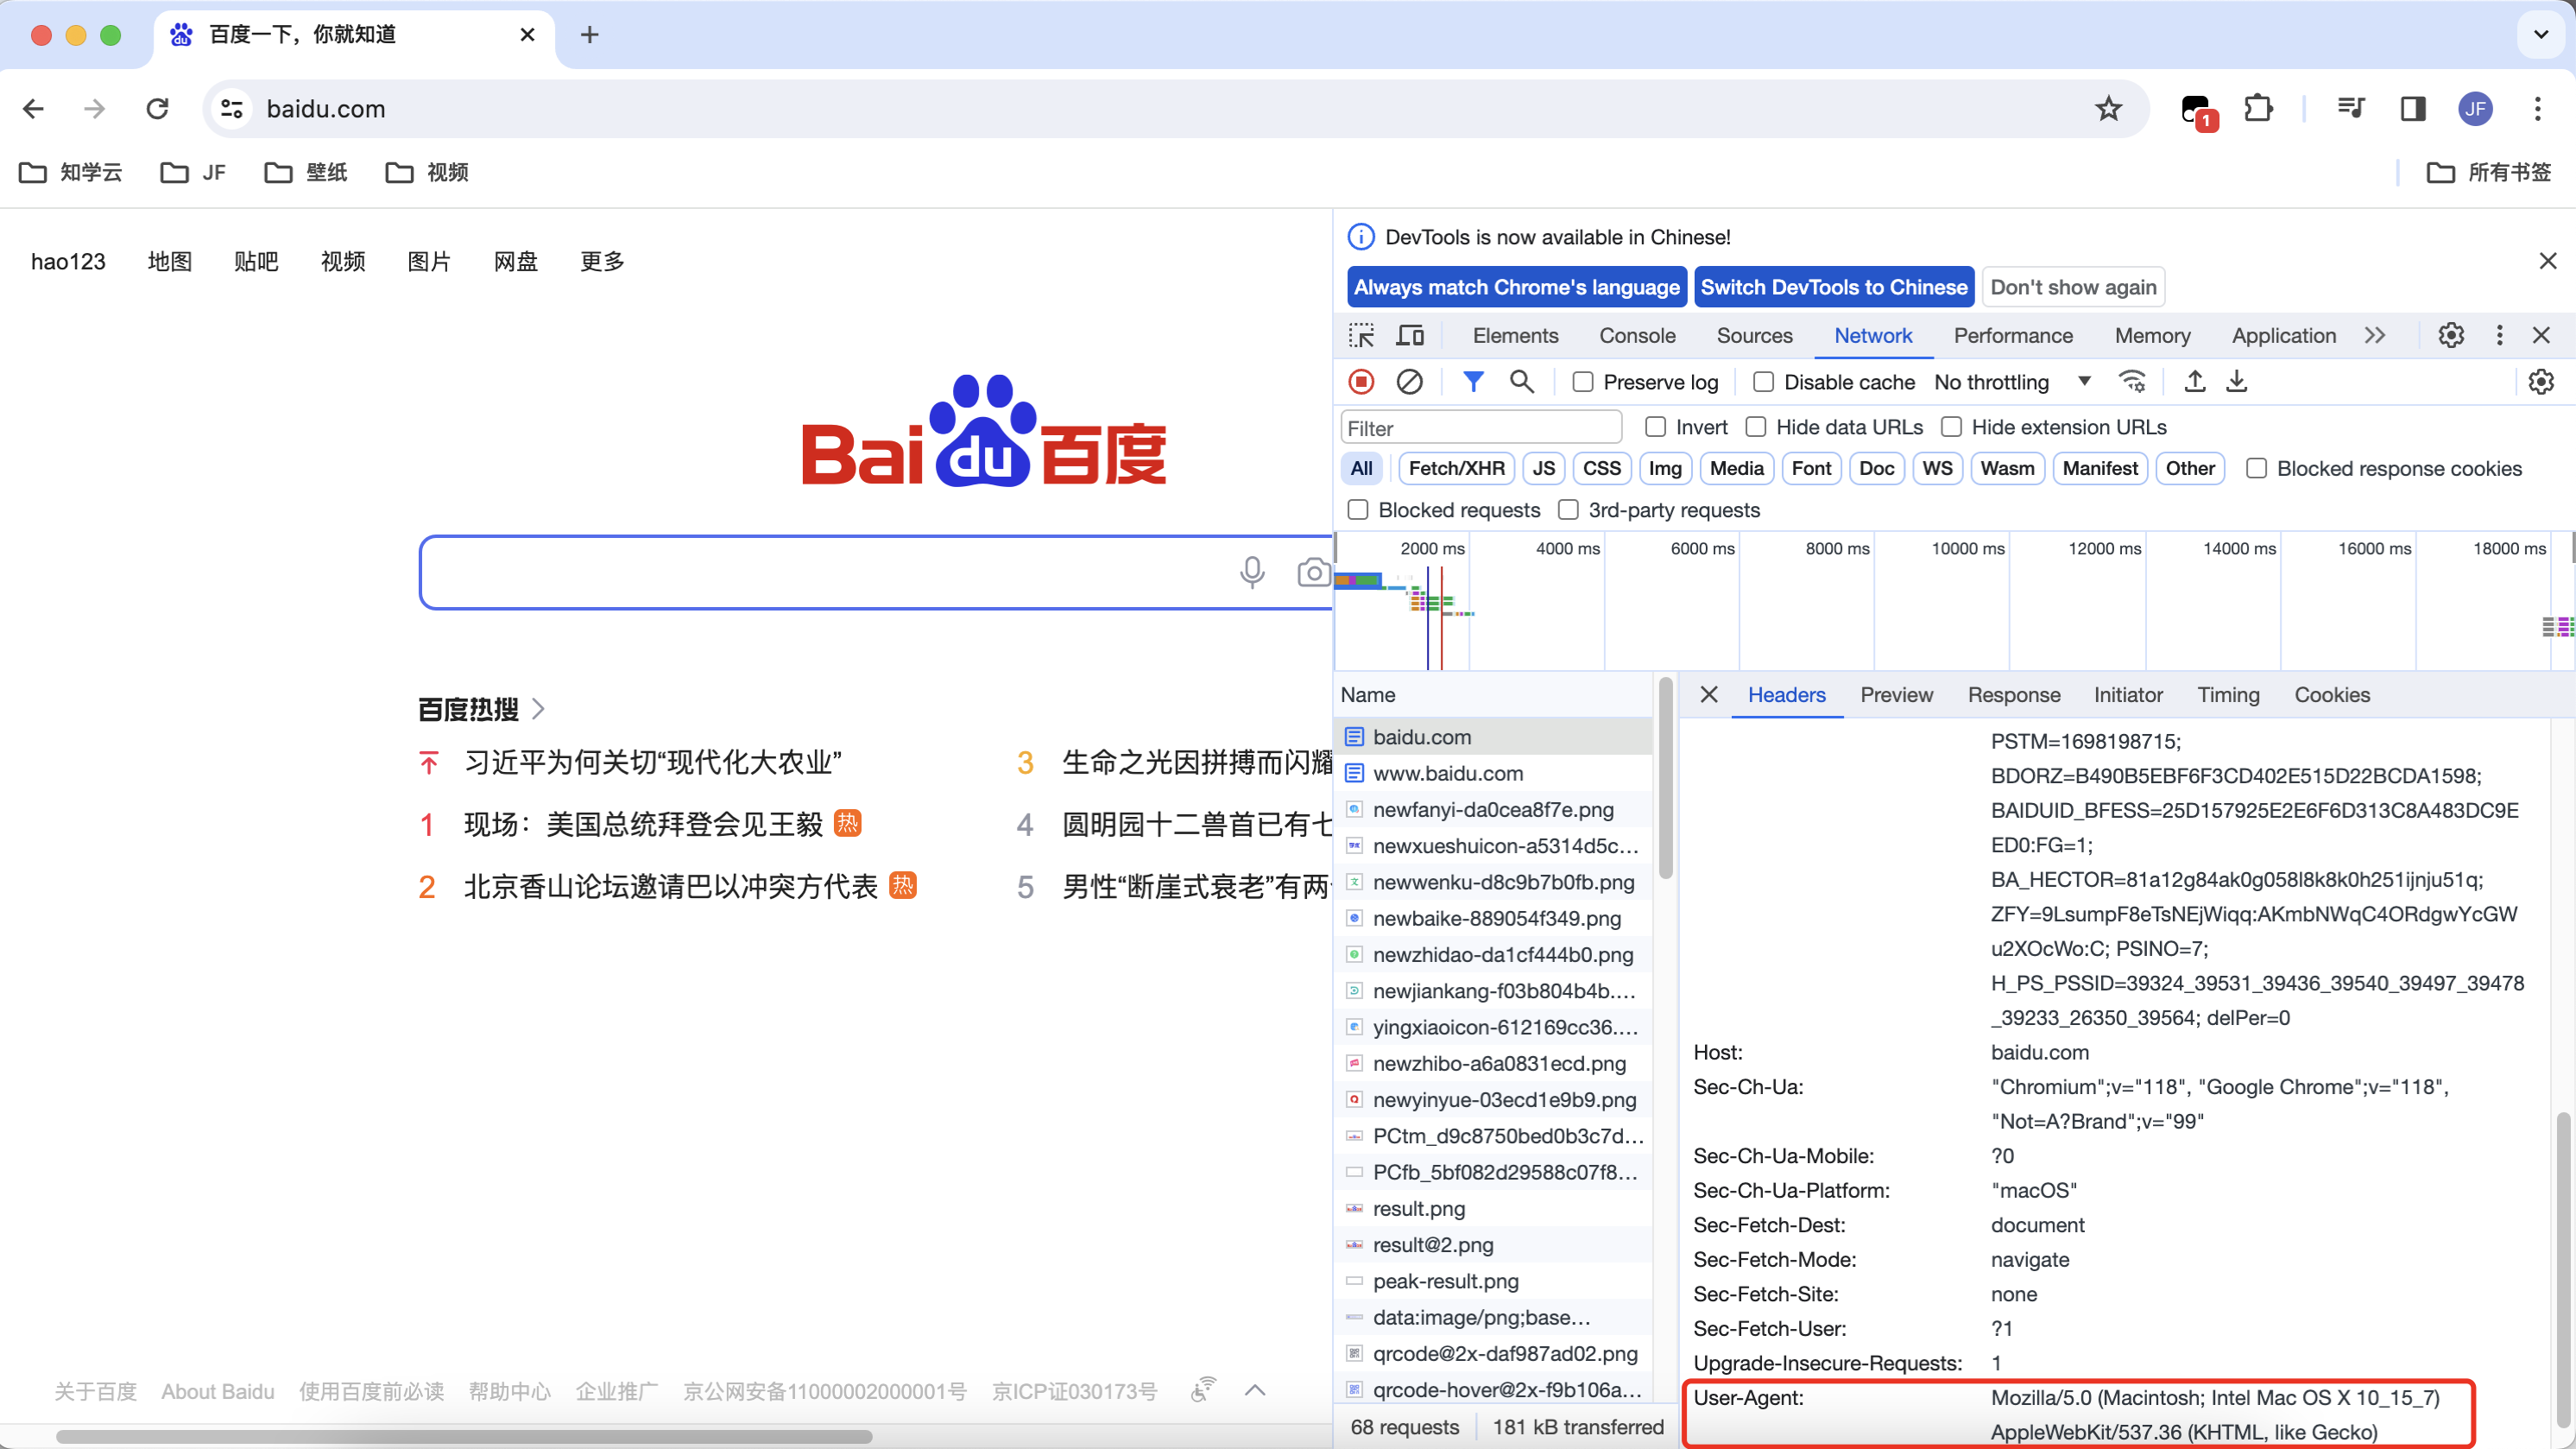Screen dimensions: 2576x1449
Task: Open DevTools customize three-dot menu
Action: click(x=2500, y=335)
